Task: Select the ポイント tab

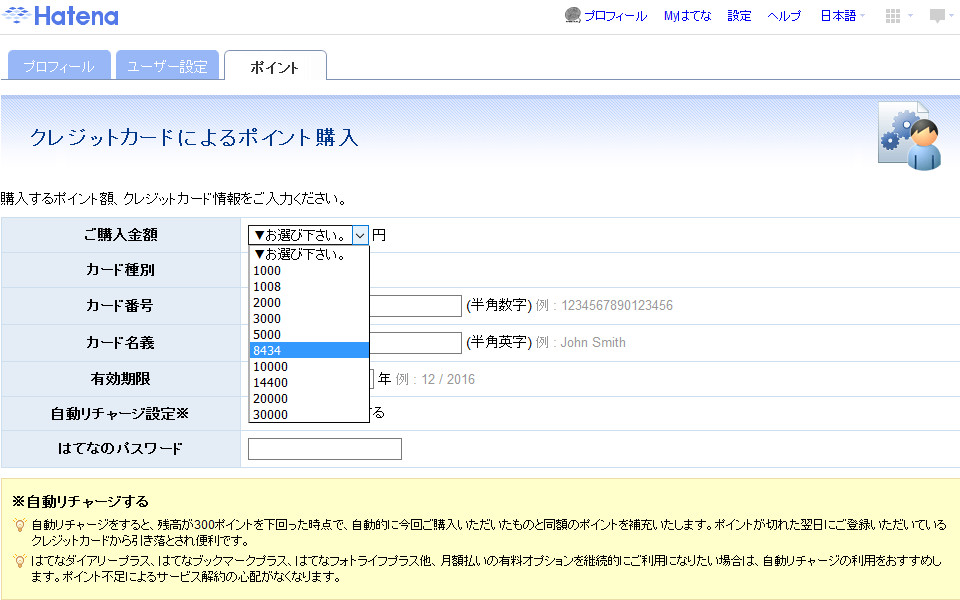Action: tap(275, 66)
